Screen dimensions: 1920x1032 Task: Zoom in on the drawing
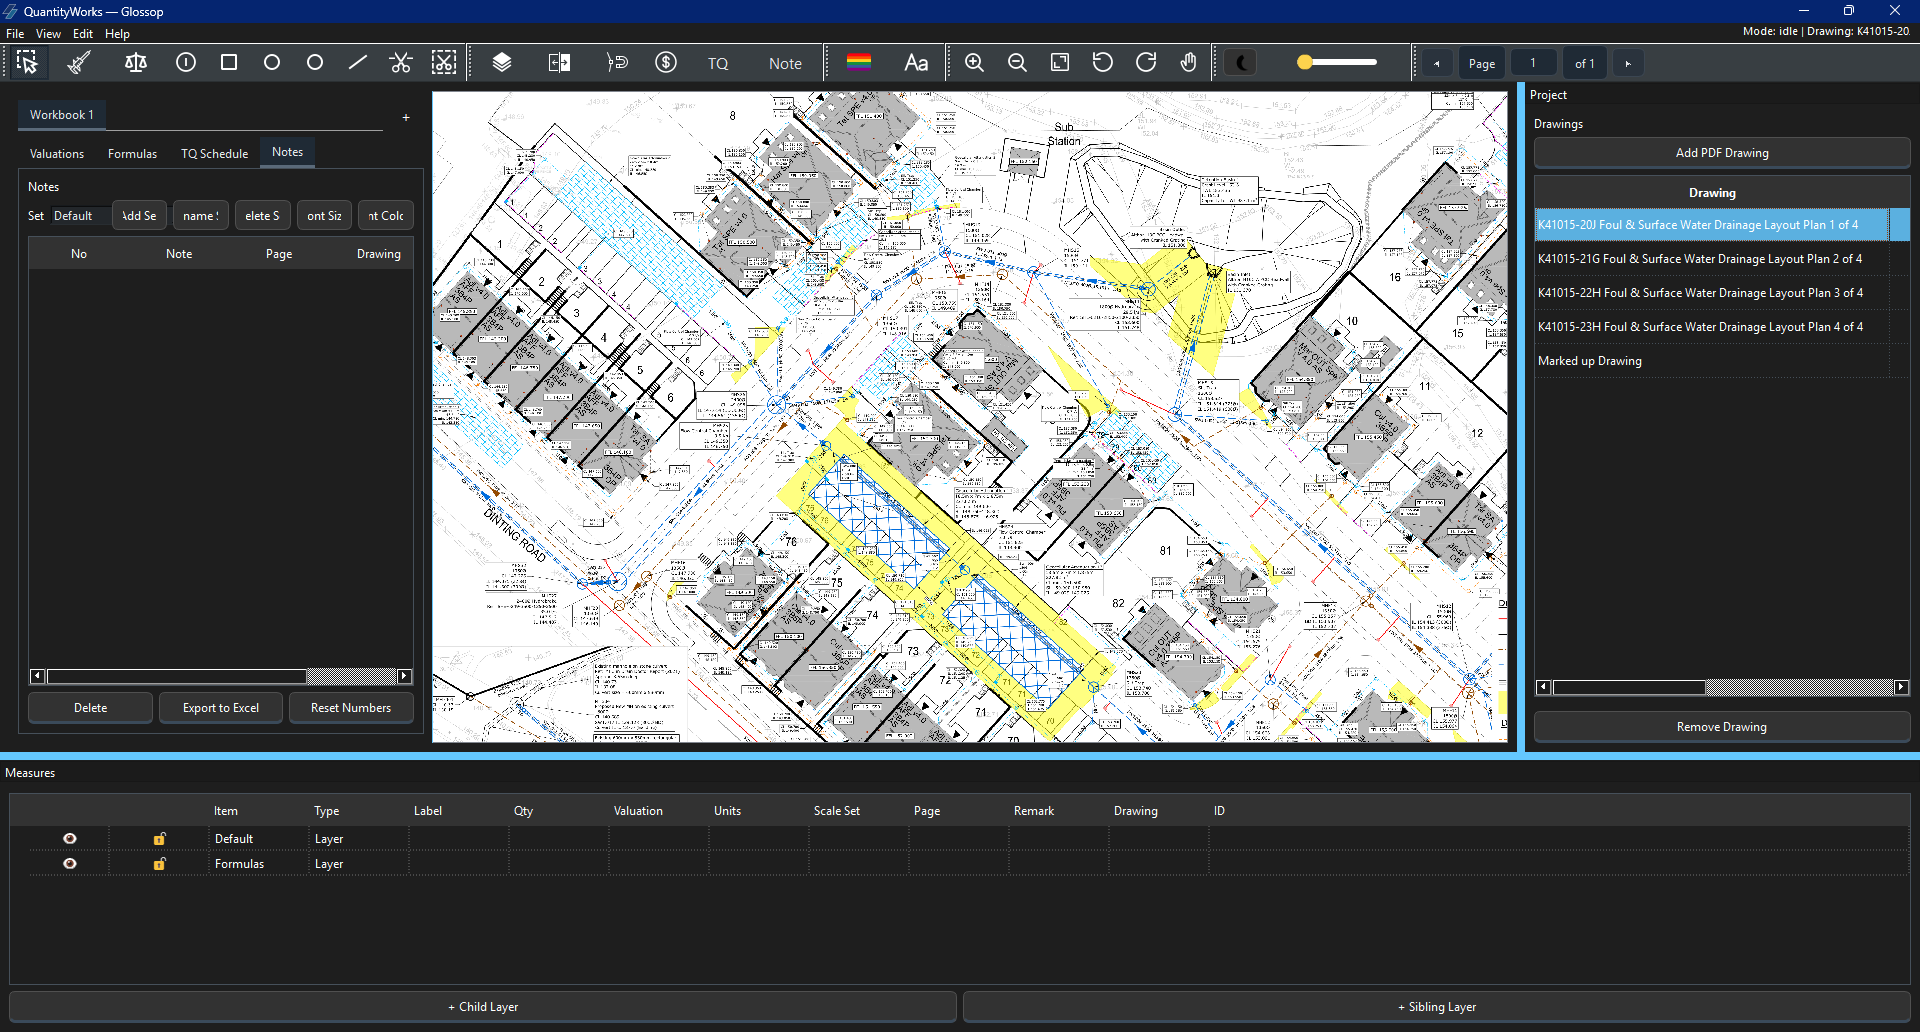(974, 63)
